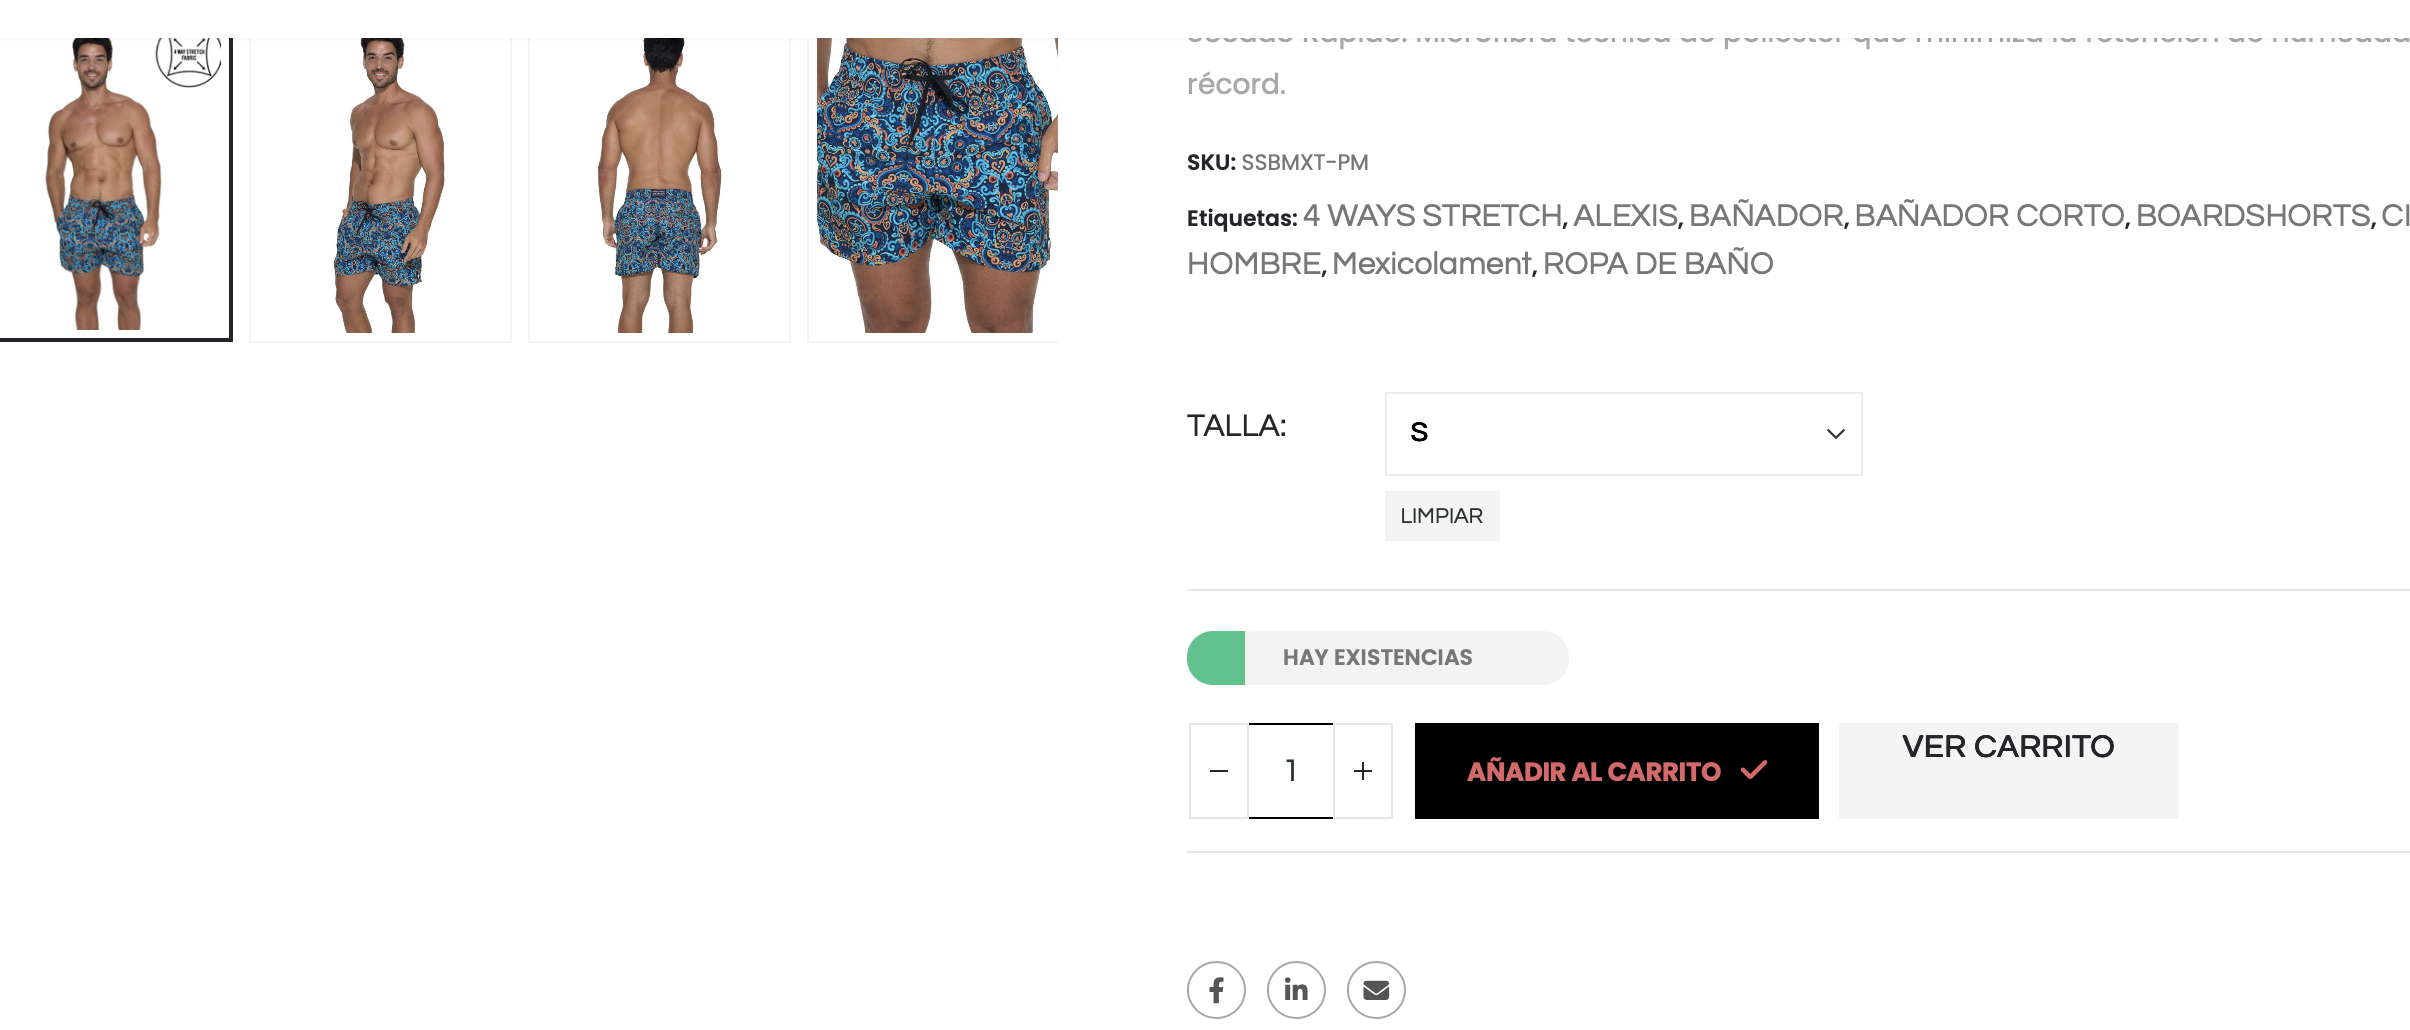
Task: Decrease quantity with the minus button
Action: point(1219,771)
